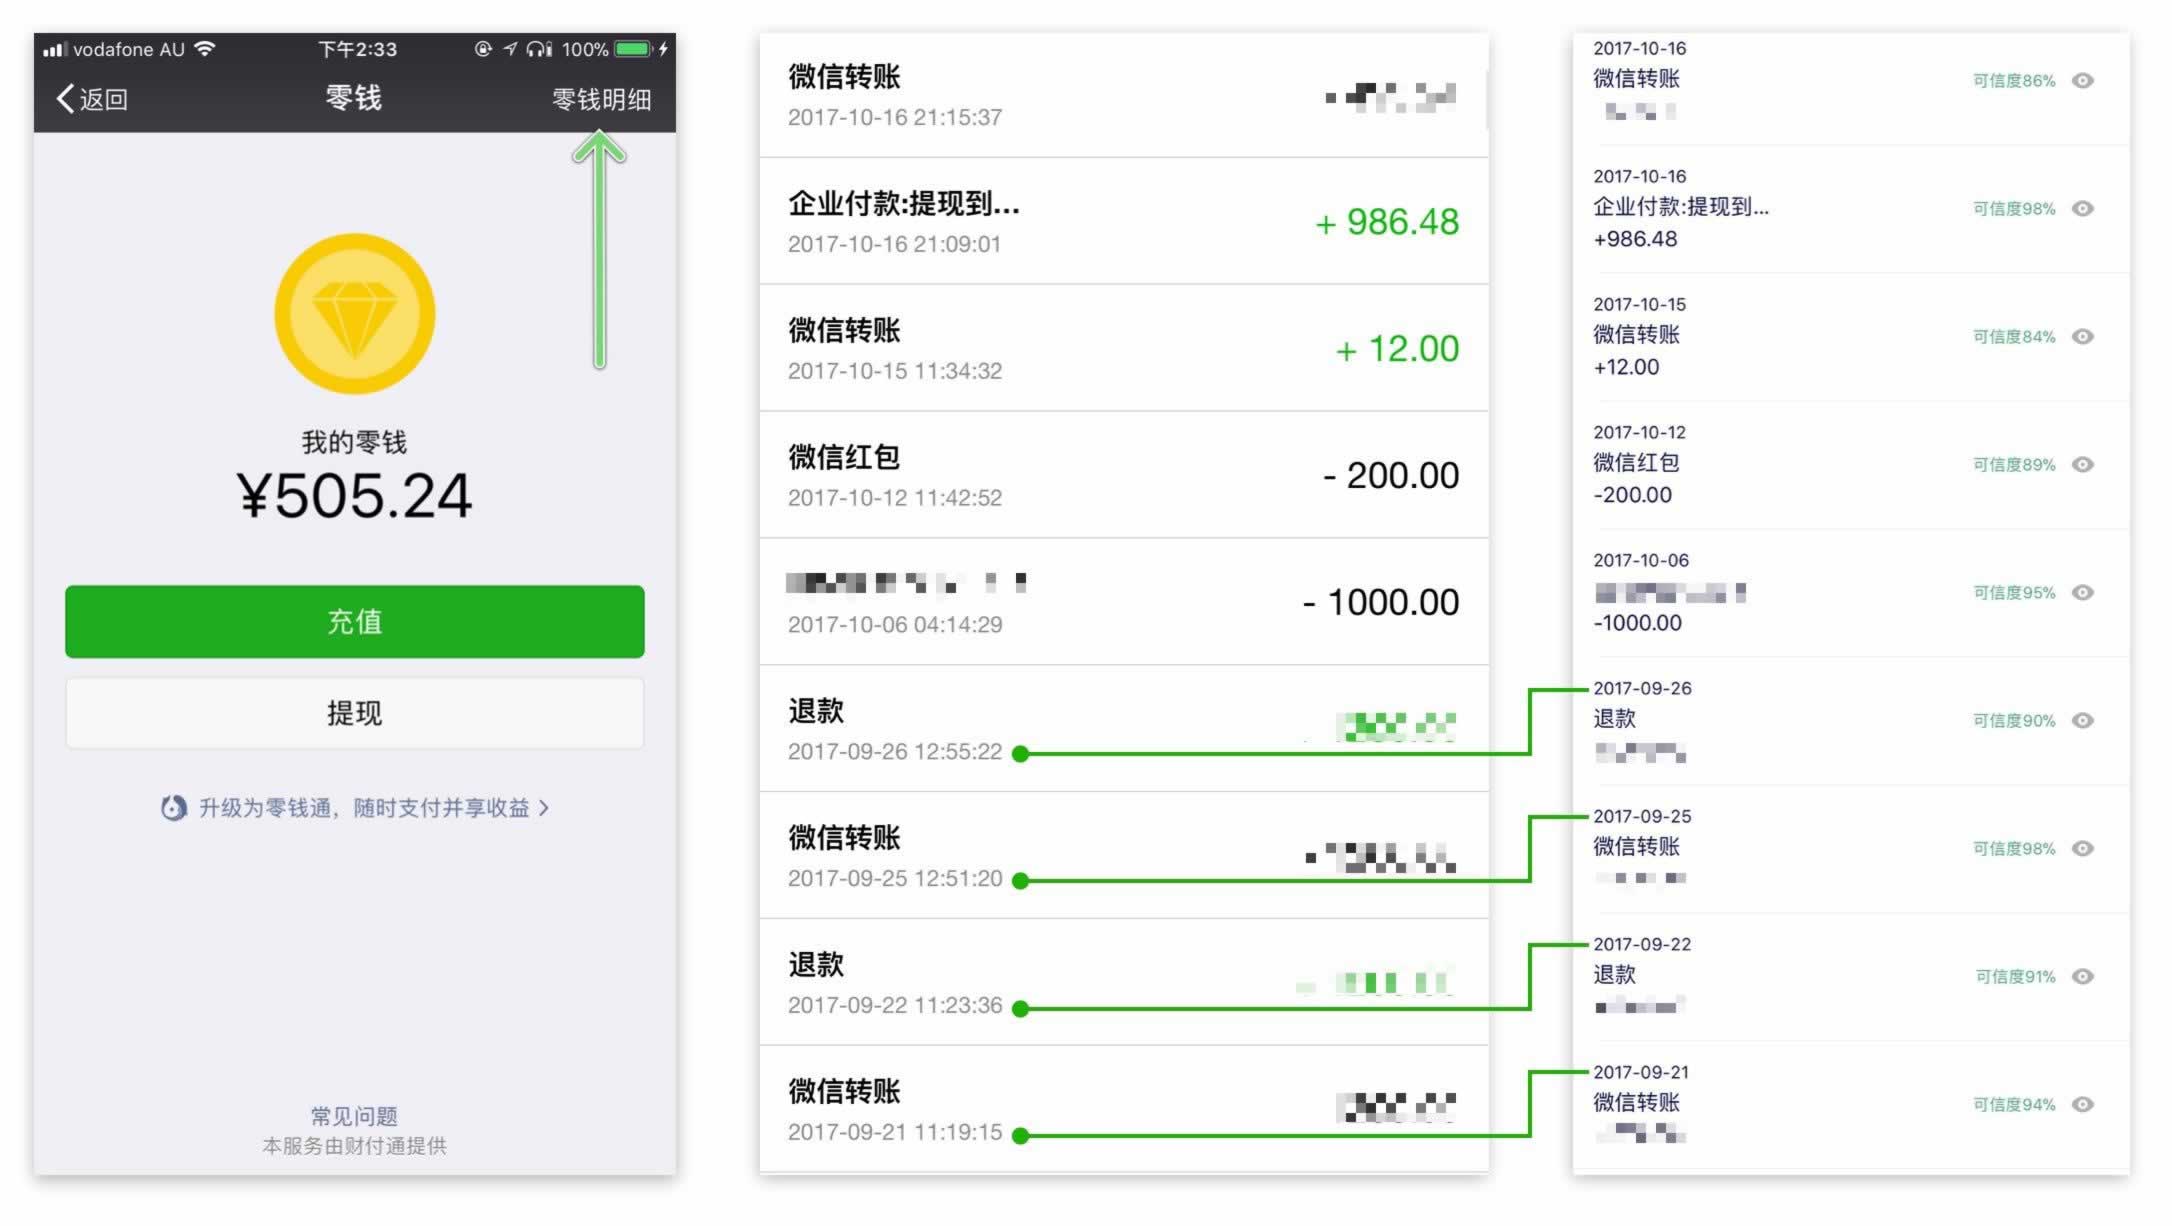Toggle eye icon for 可信度95% entry
This screenshot has height=1226, width=2172.
2083,593
